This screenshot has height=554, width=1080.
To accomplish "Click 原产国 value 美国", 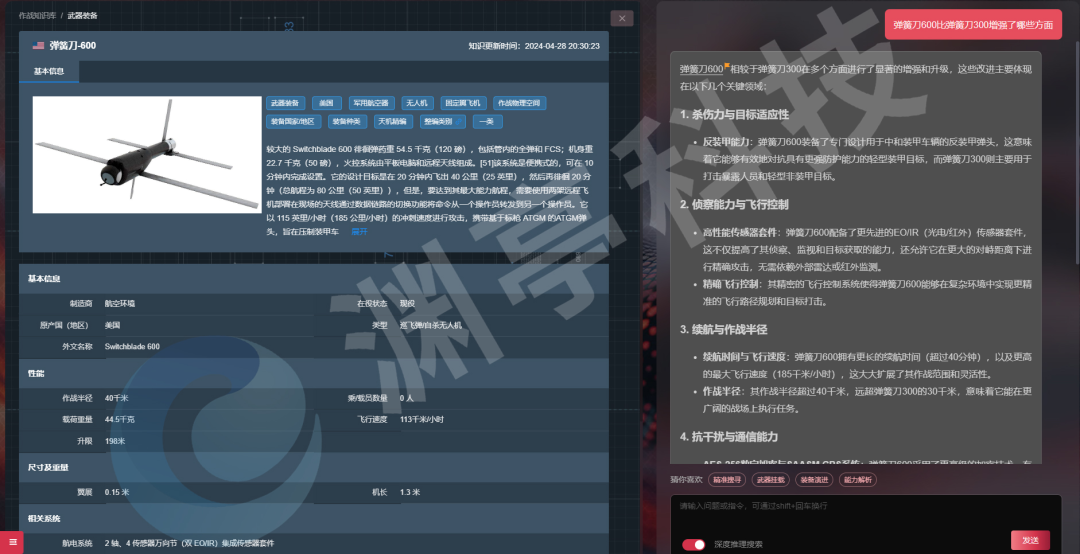I will tap(112, 325).
